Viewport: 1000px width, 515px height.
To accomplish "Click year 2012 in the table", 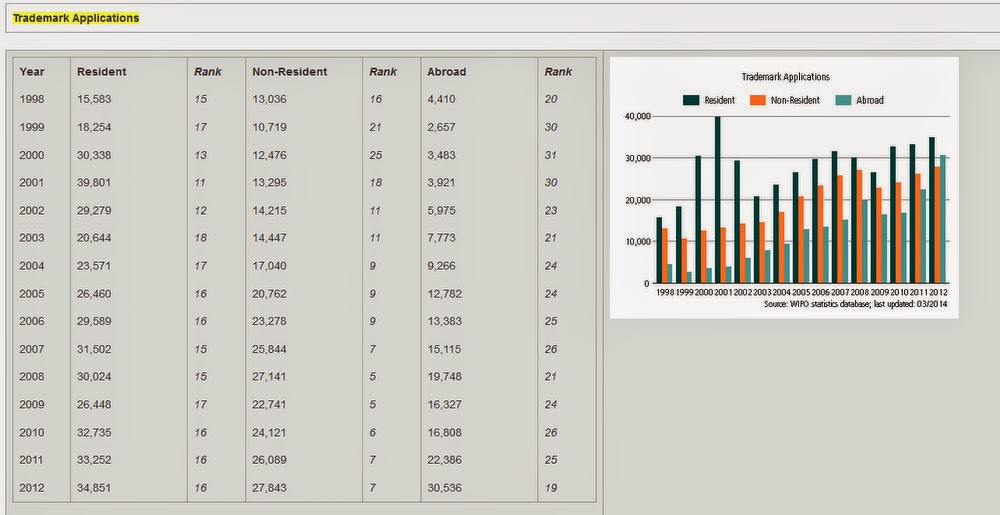I will click(32, 488).
